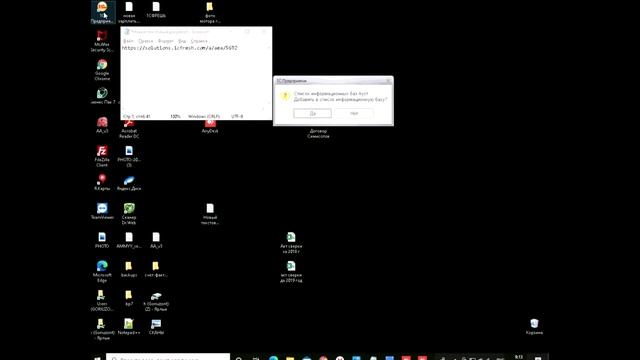This screenshot has width=640, height=360.
Task: Select the 1СФРЕШЬ document on desktop
Action: (156, 10)
